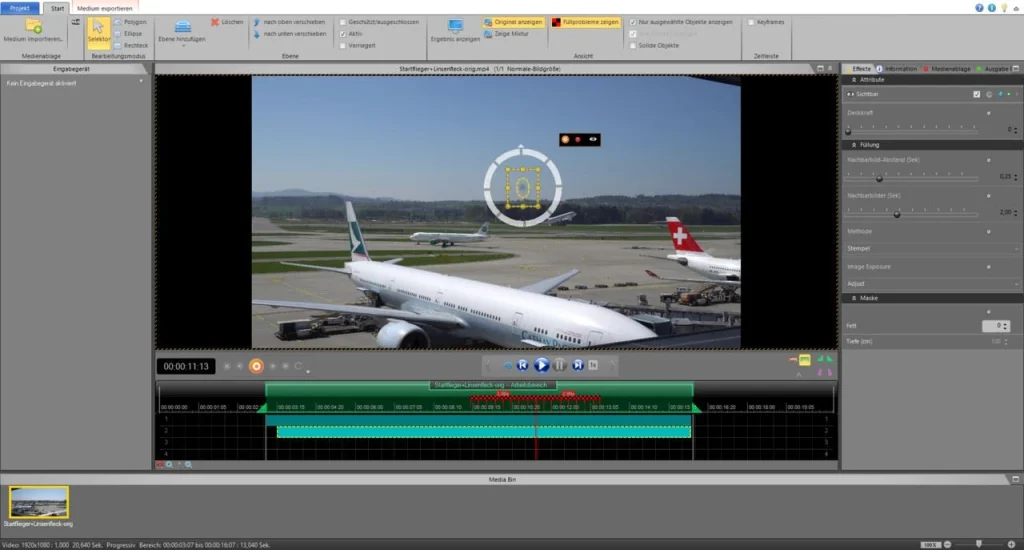This screenshot has height=550, width=1024.
Task: Toggle the Aktiv checkbox
Action: 343,33
